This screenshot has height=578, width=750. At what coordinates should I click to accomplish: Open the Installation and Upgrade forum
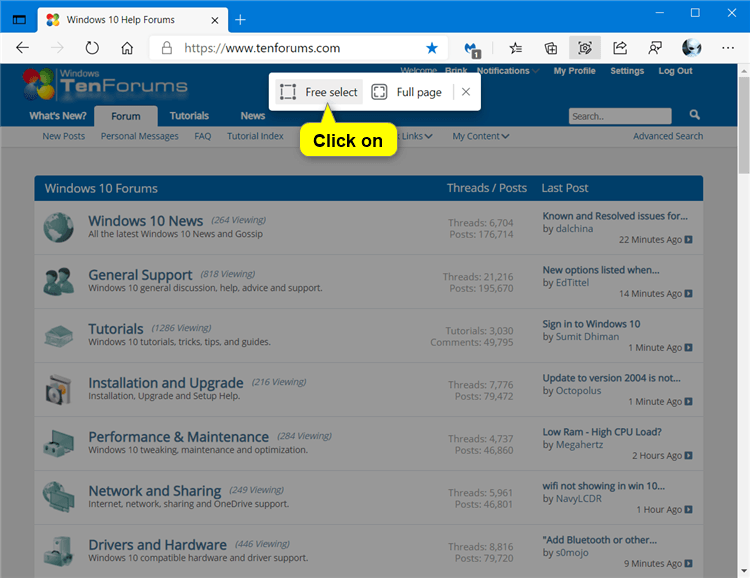coord(165,383)
